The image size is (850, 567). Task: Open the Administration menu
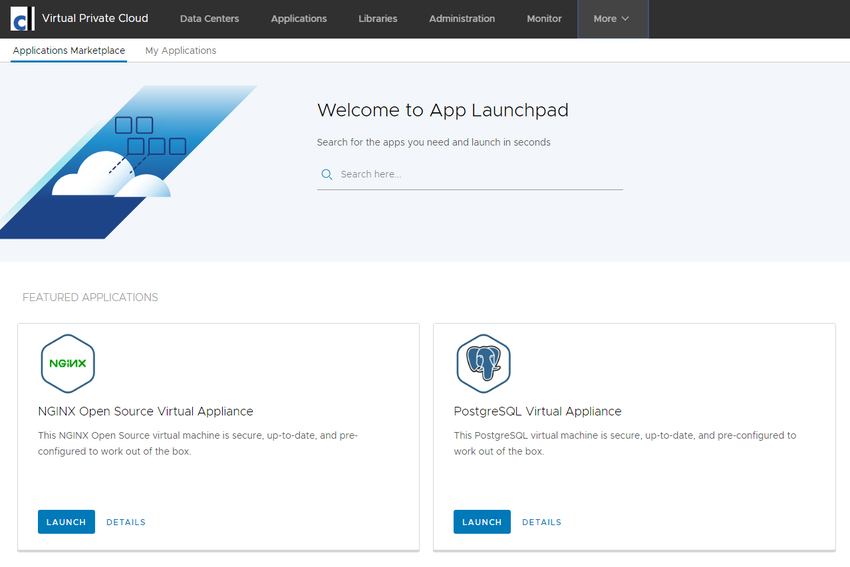coord(462,19)
